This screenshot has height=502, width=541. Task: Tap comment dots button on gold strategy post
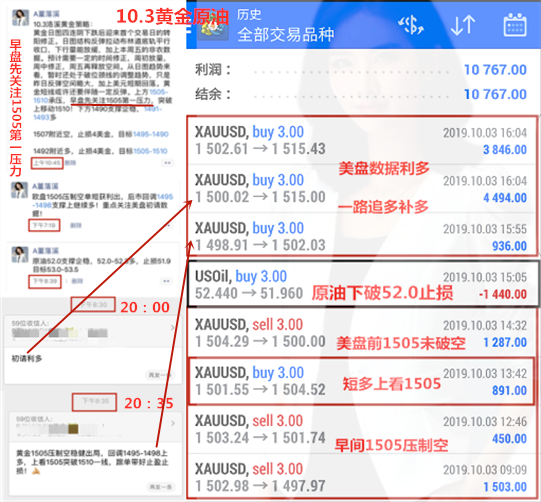167,163
